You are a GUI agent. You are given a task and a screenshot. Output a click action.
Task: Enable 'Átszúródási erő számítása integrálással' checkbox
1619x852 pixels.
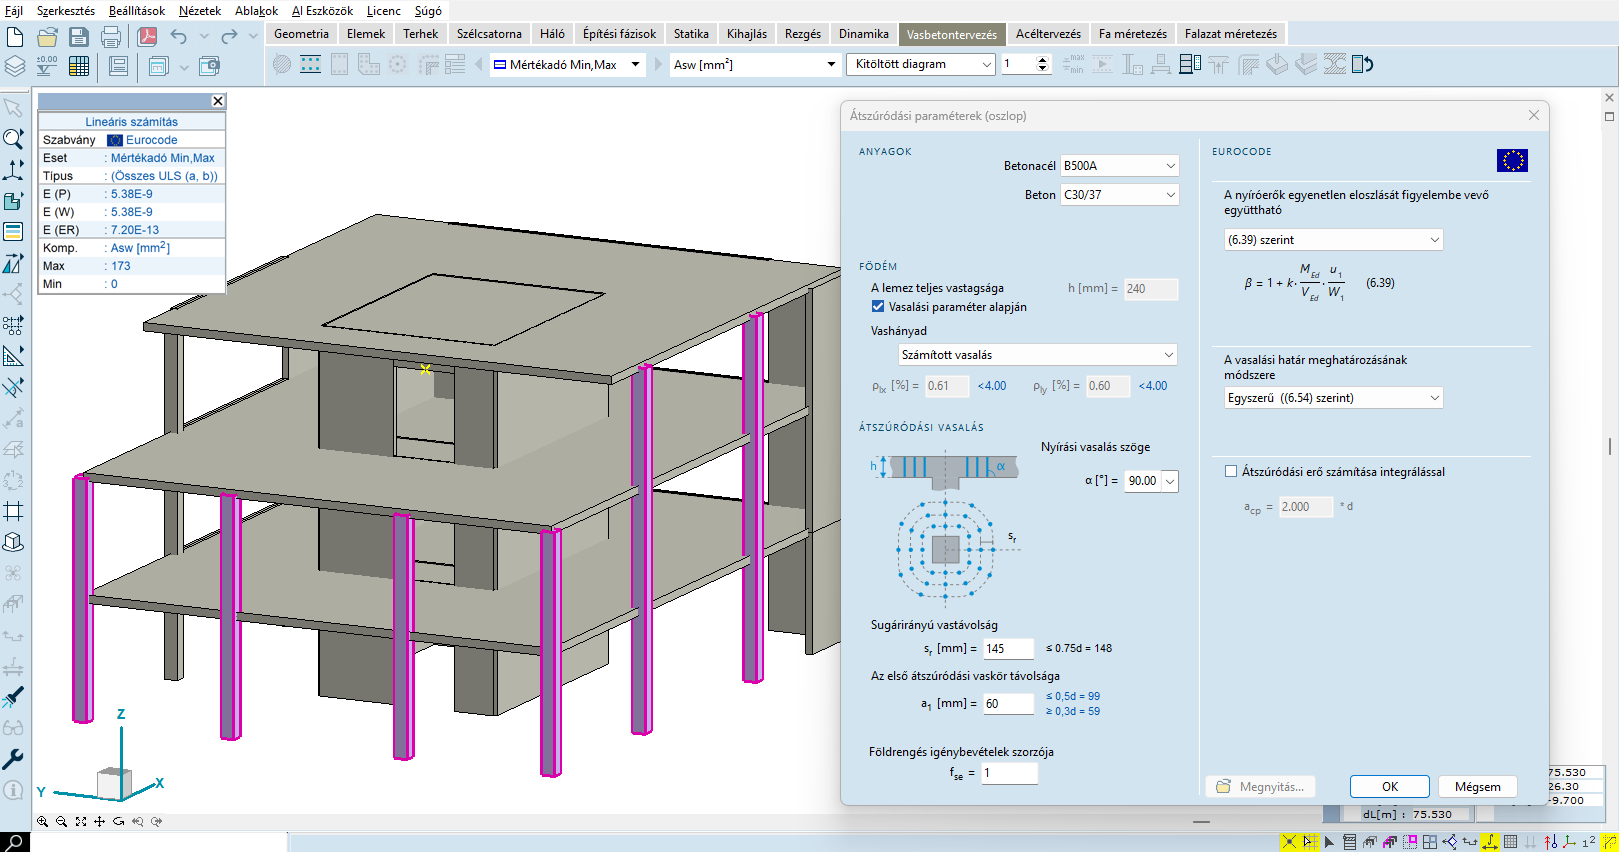click(1231, 472)
